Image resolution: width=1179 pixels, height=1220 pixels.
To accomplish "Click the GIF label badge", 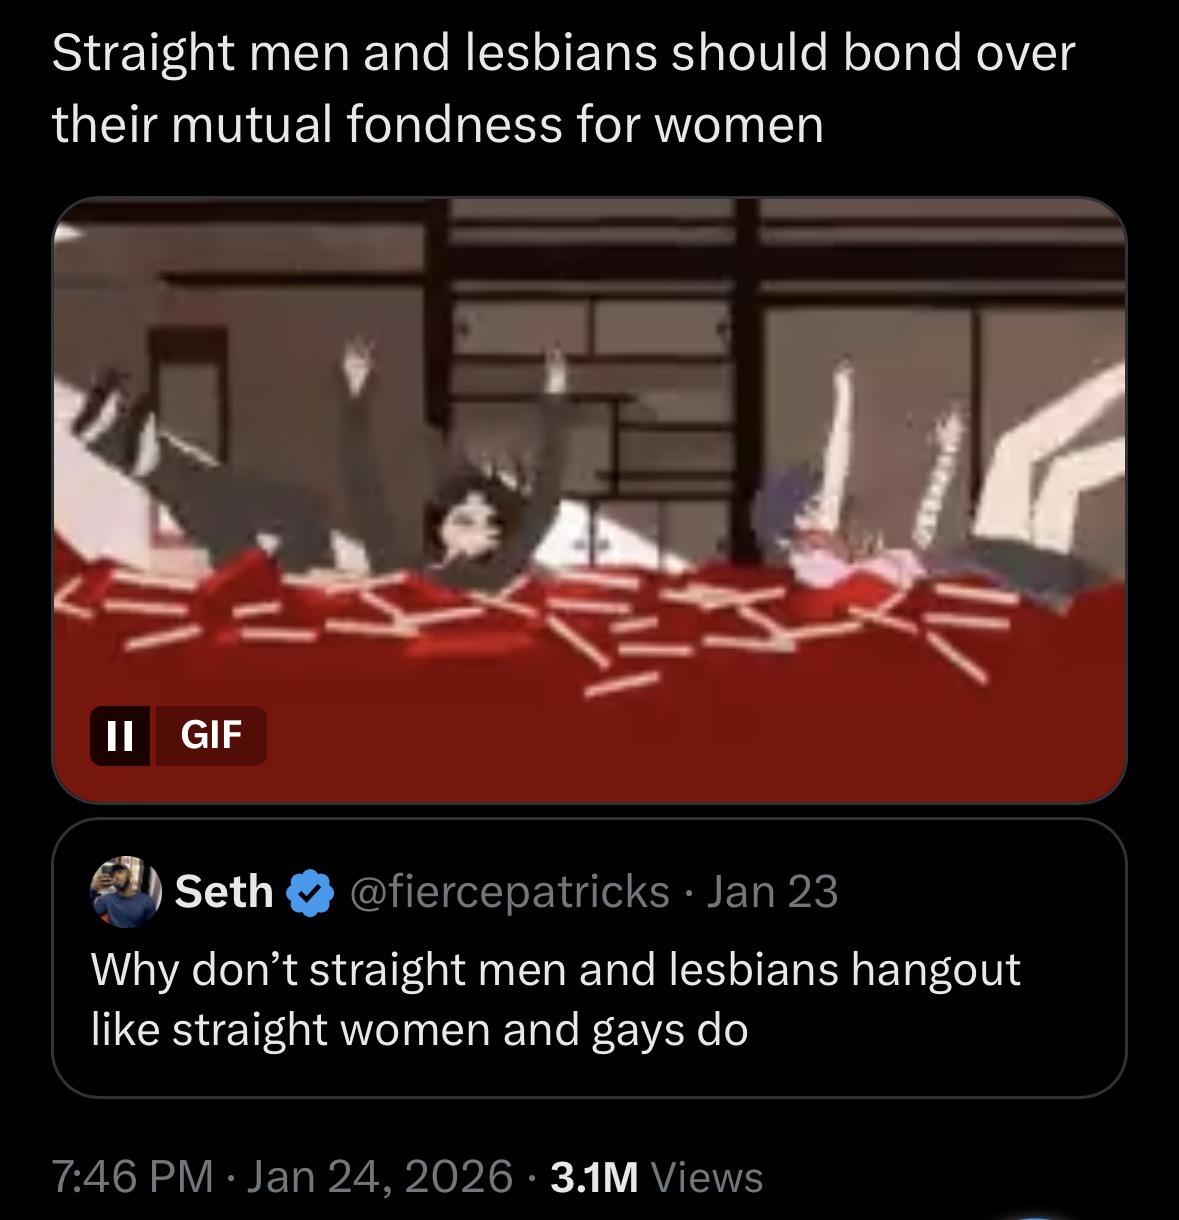I will (211, 736).
